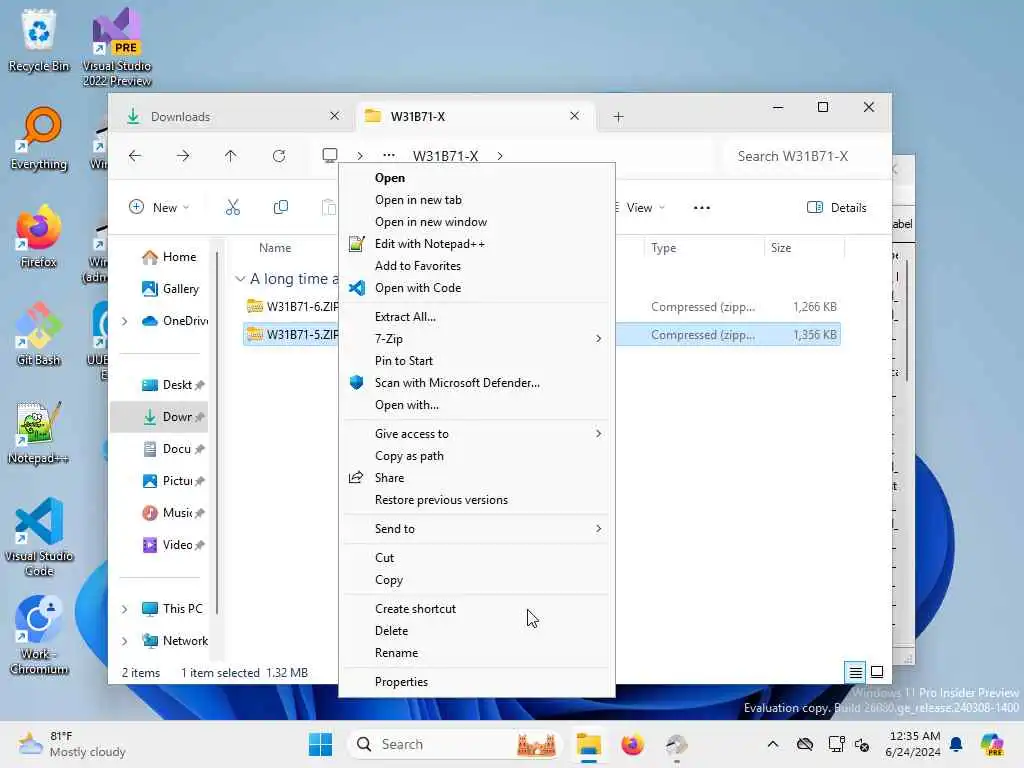Sort by the Type column header
The height and width of the screenshot is (768, 1024).
[x=703, y=248]
